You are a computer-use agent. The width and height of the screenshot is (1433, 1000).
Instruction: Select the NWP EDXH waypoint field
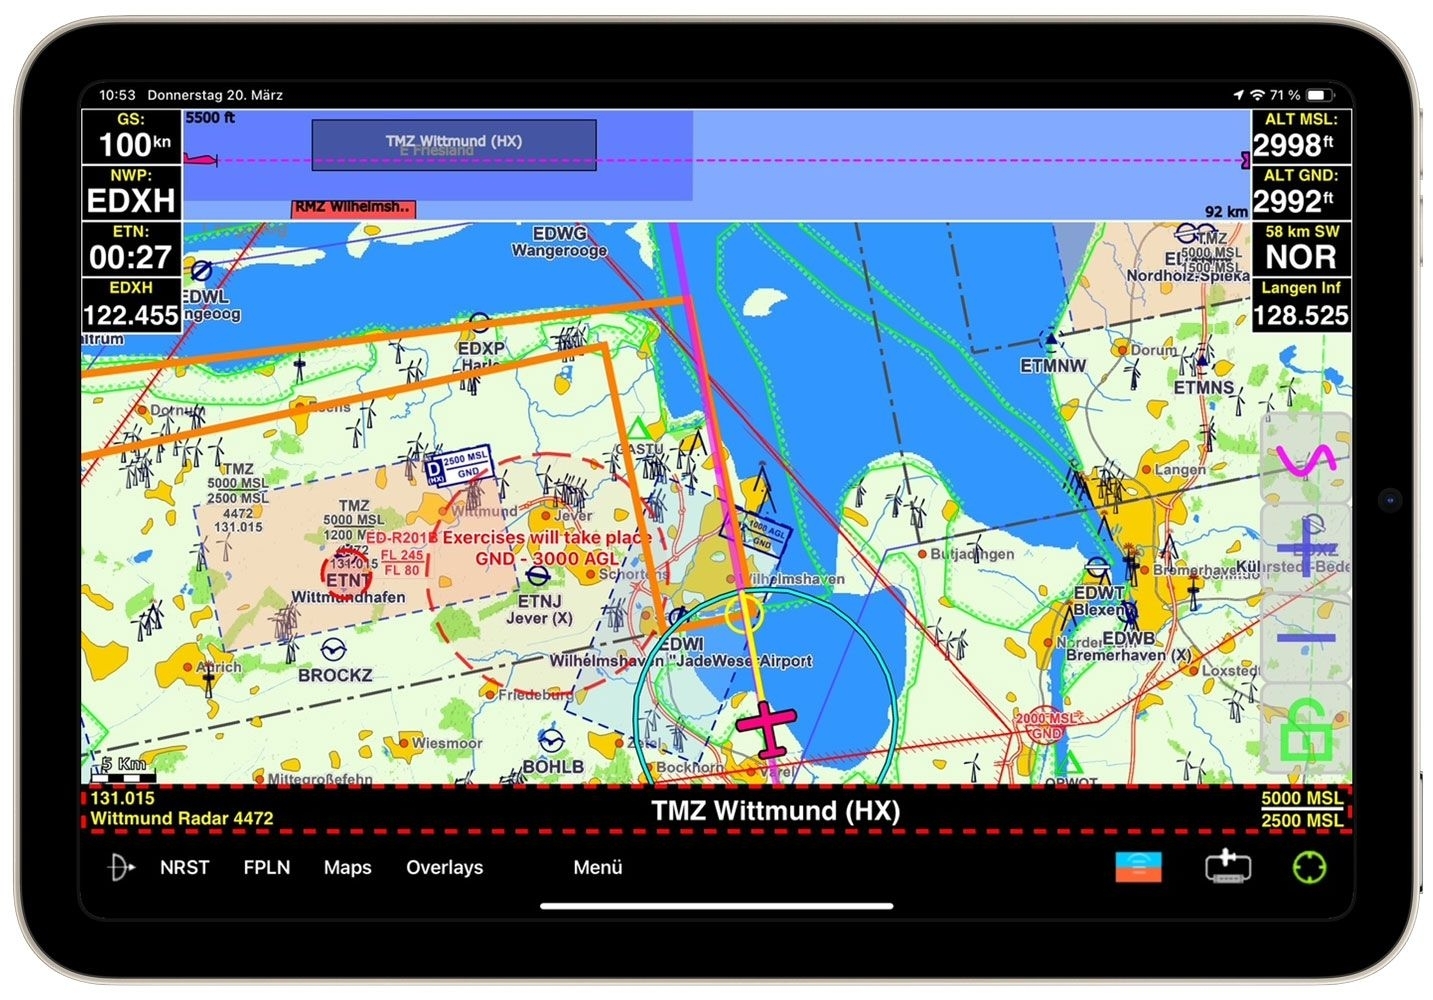[131, 192]
